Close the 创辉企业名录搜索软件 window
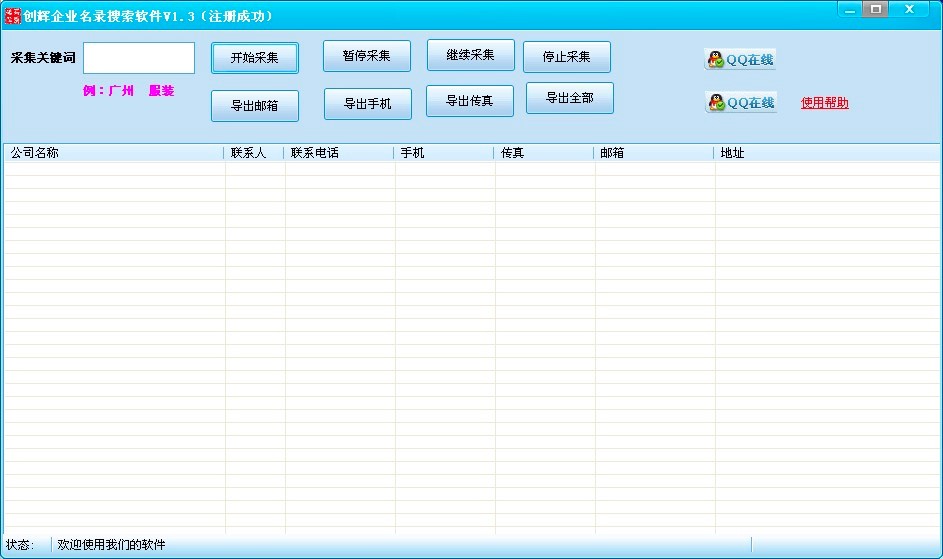 (x=909, y=9)
